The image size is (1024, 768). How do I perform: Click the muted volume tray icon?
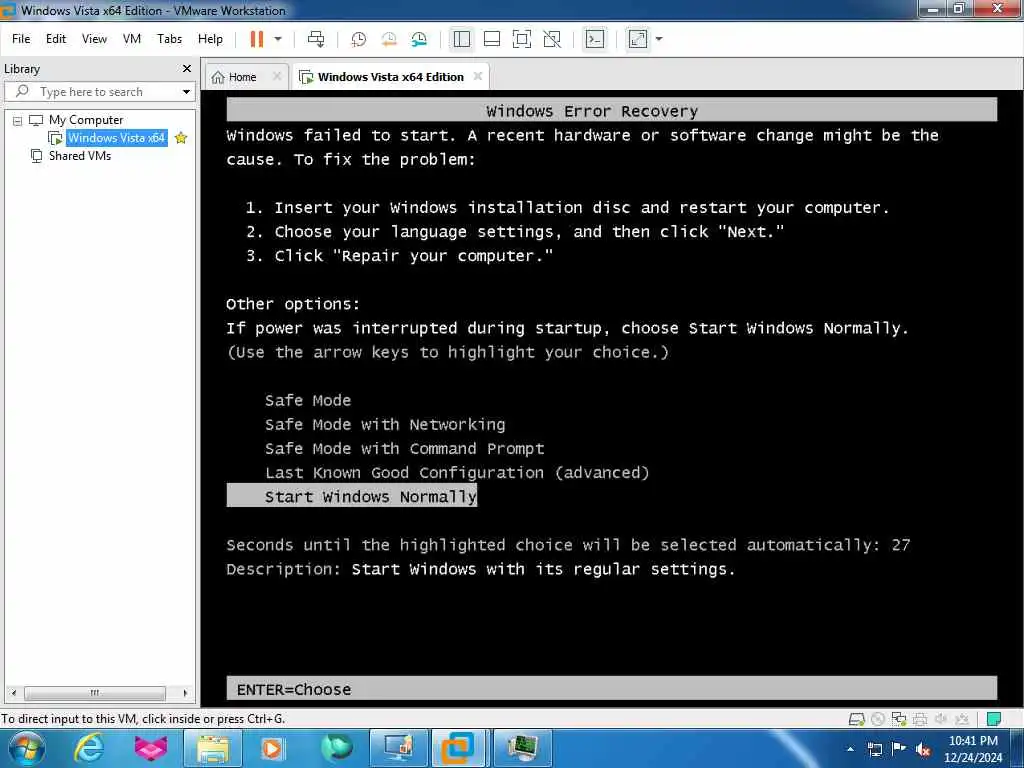tap(923, 749)
